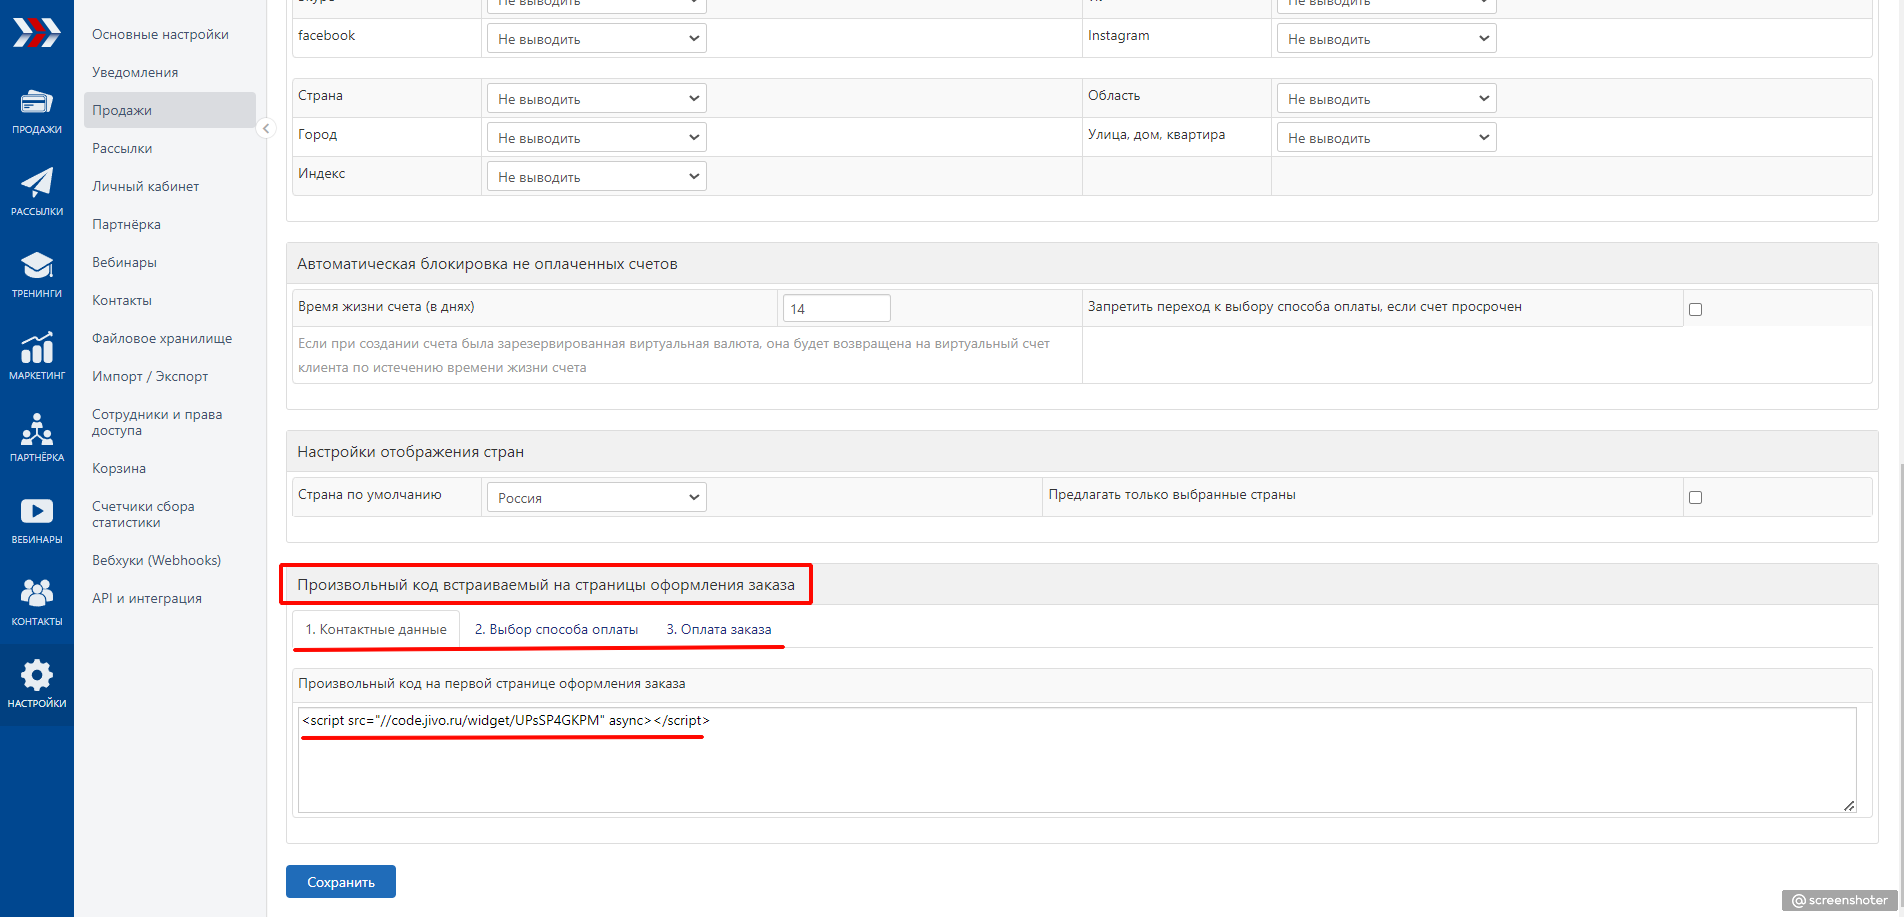Go to Тренинги graduation cap icon
Screen dimensions: 1904x917
pyautogui.click(x=36, y=274)
